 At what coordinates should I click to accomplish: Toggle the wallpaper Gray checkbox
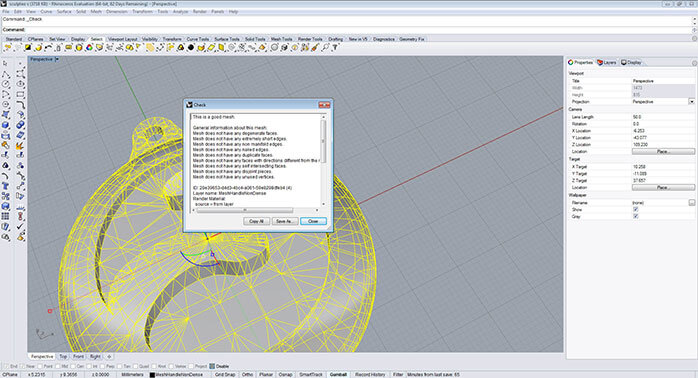pos(636,216)
